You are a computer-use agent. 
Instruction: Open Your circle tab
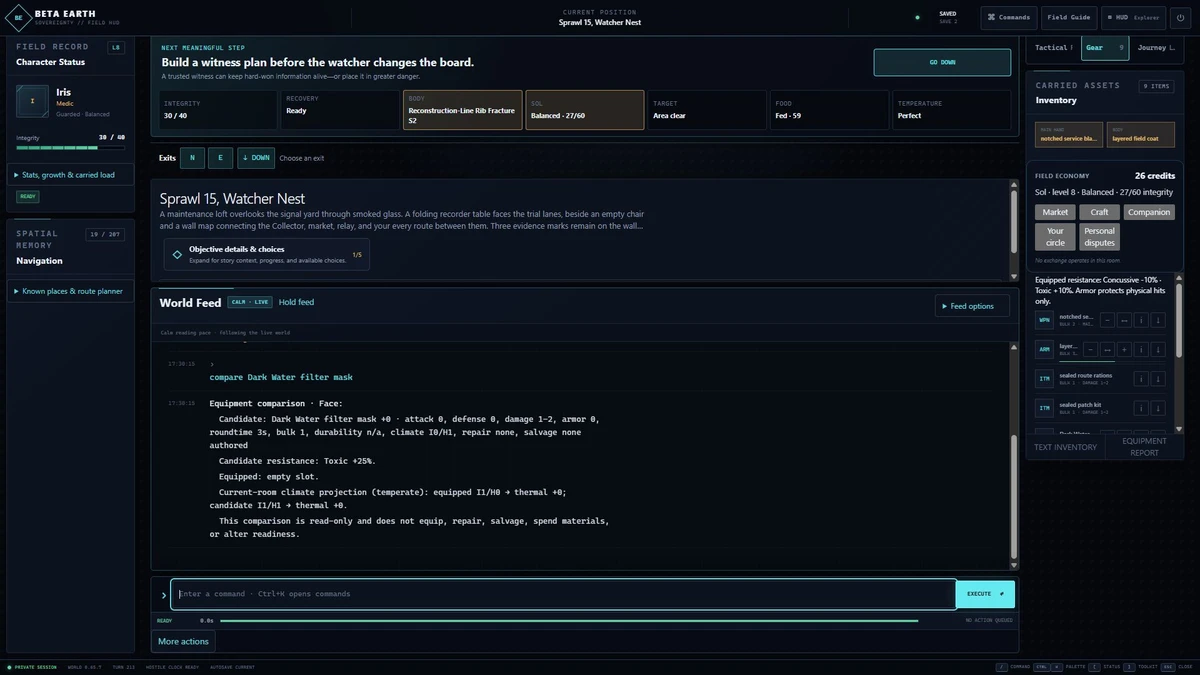(1055, 237)
